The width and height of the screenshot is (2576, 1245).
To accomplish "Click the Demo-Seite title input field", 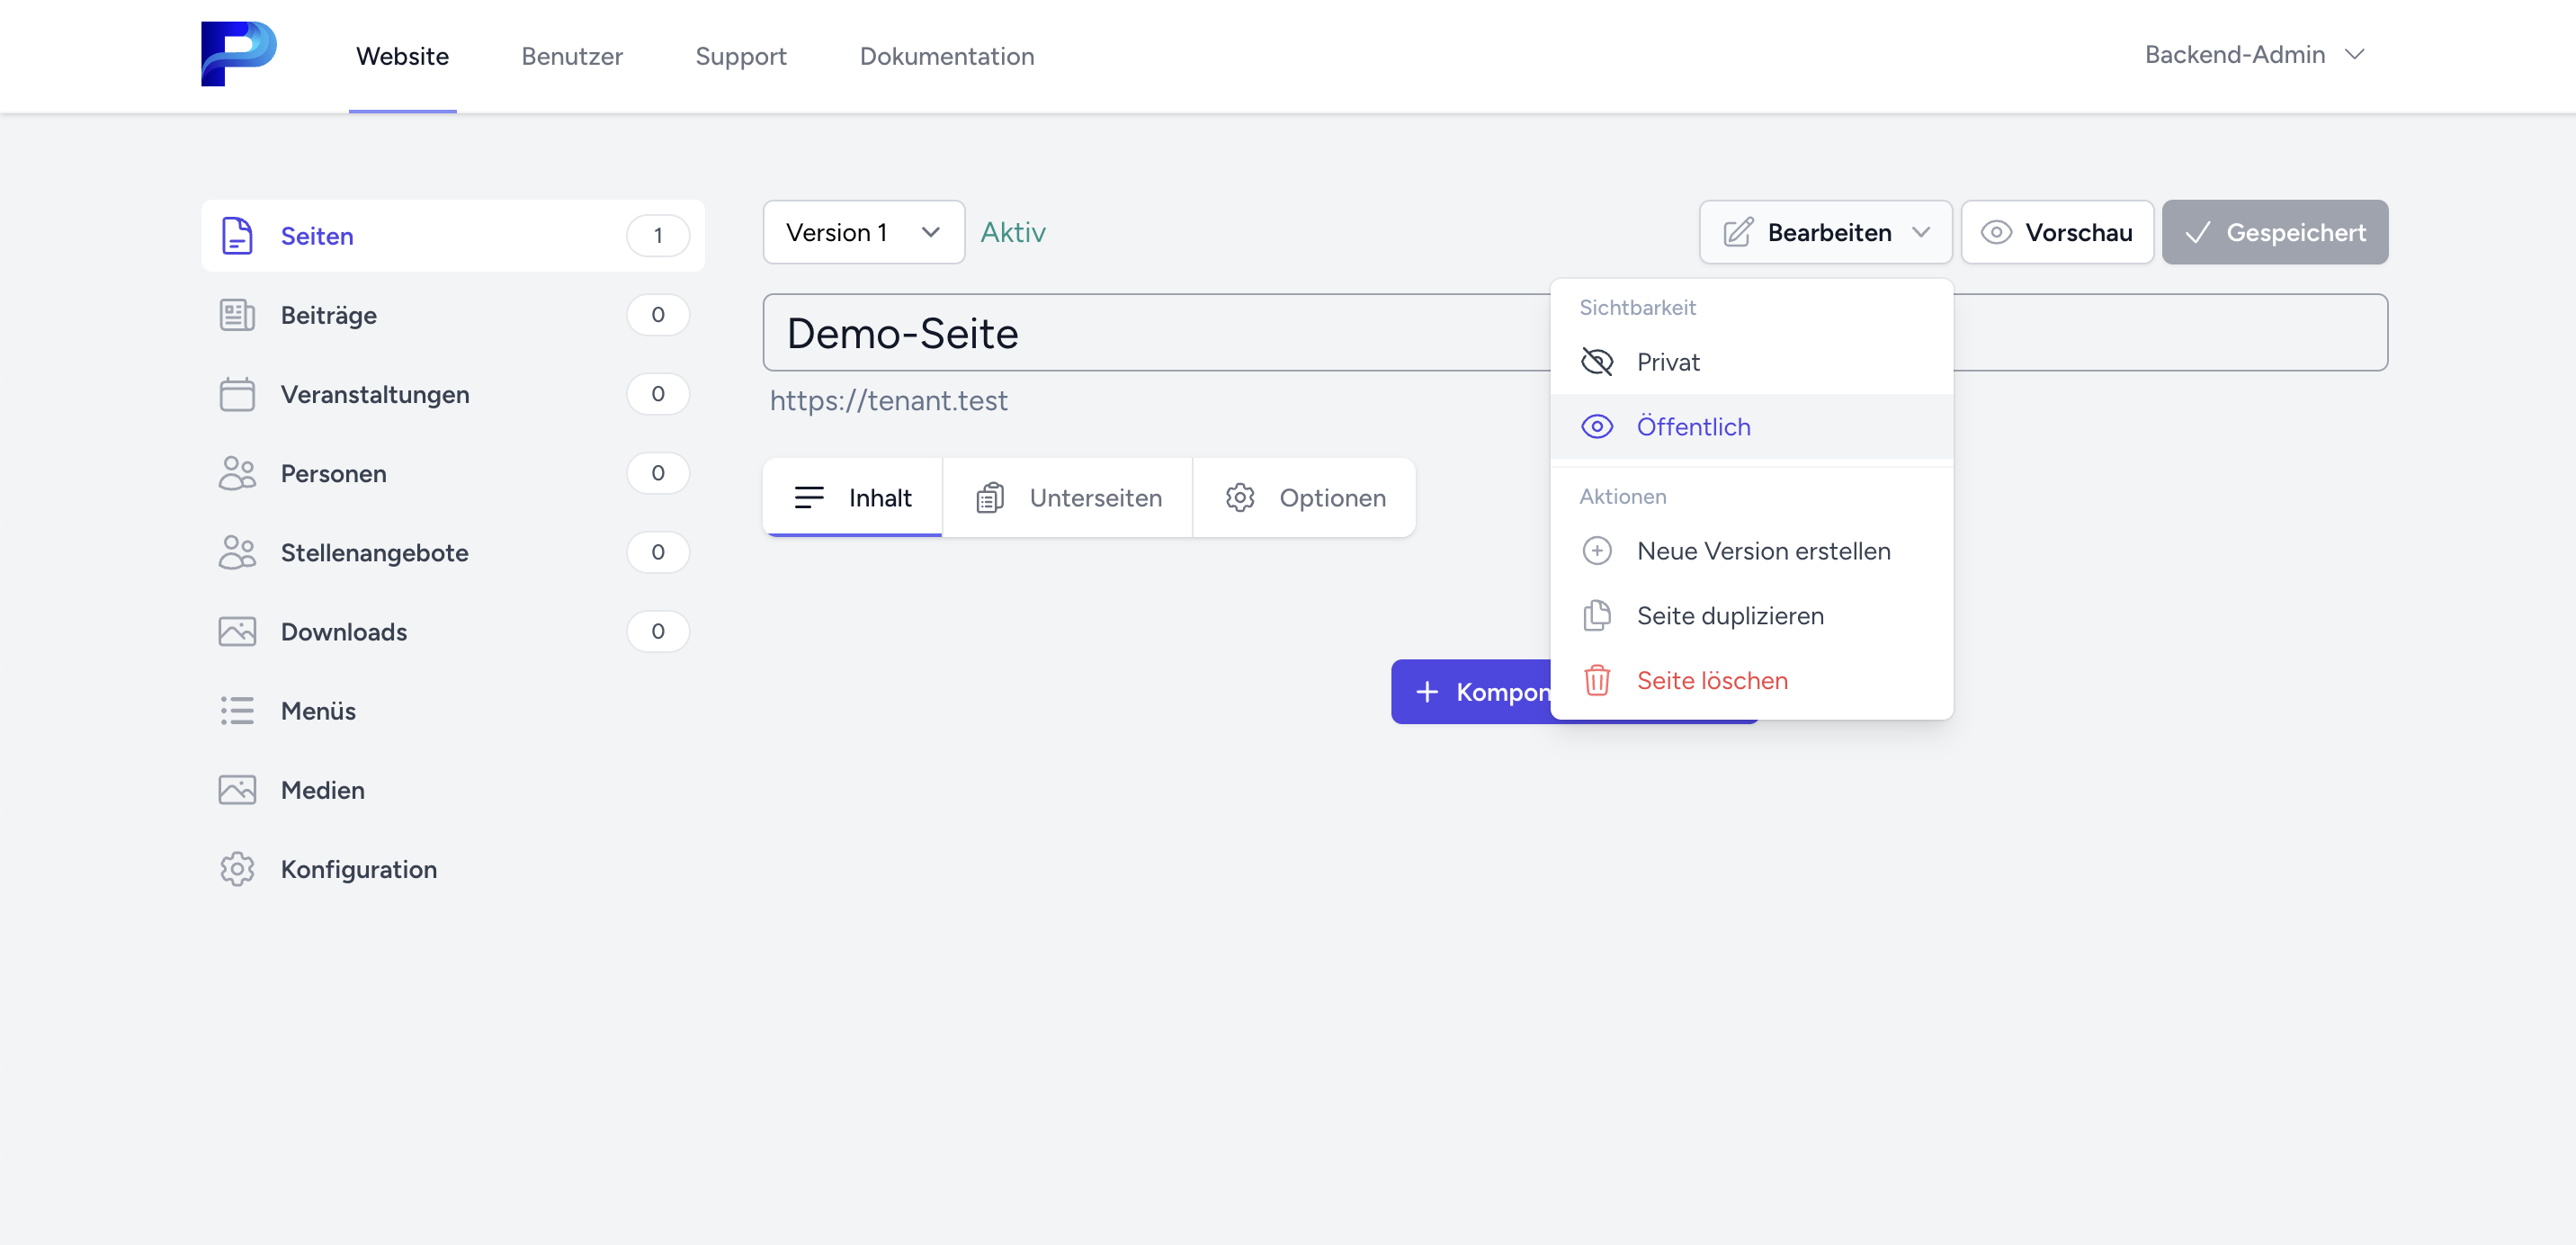I will (x=1150, y=333).
